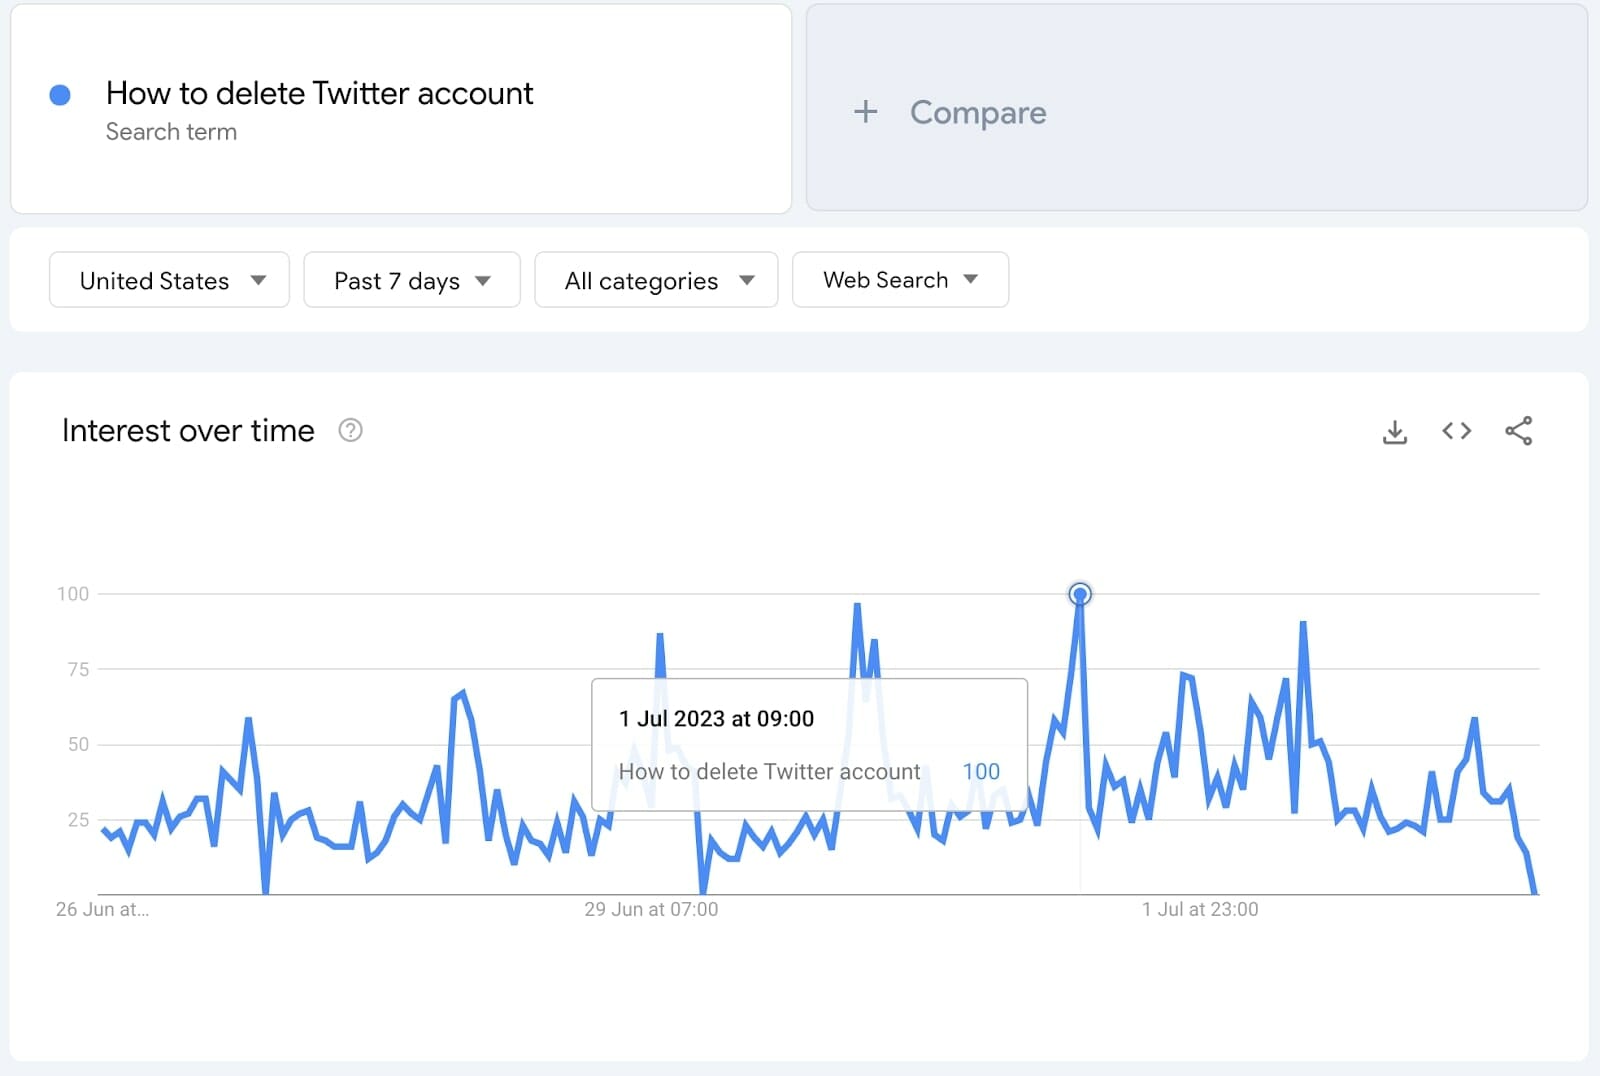The height and width of the screenshot is (1076, 1600).
Task: Edit the "How to delete Twitter account" term
Action: [319, 94]
